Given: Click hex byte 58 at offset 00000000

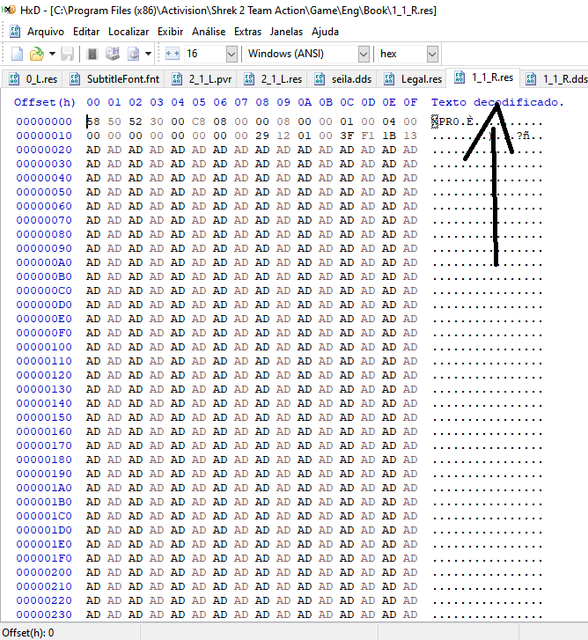Looking at the screenshot, I should 93,122.
